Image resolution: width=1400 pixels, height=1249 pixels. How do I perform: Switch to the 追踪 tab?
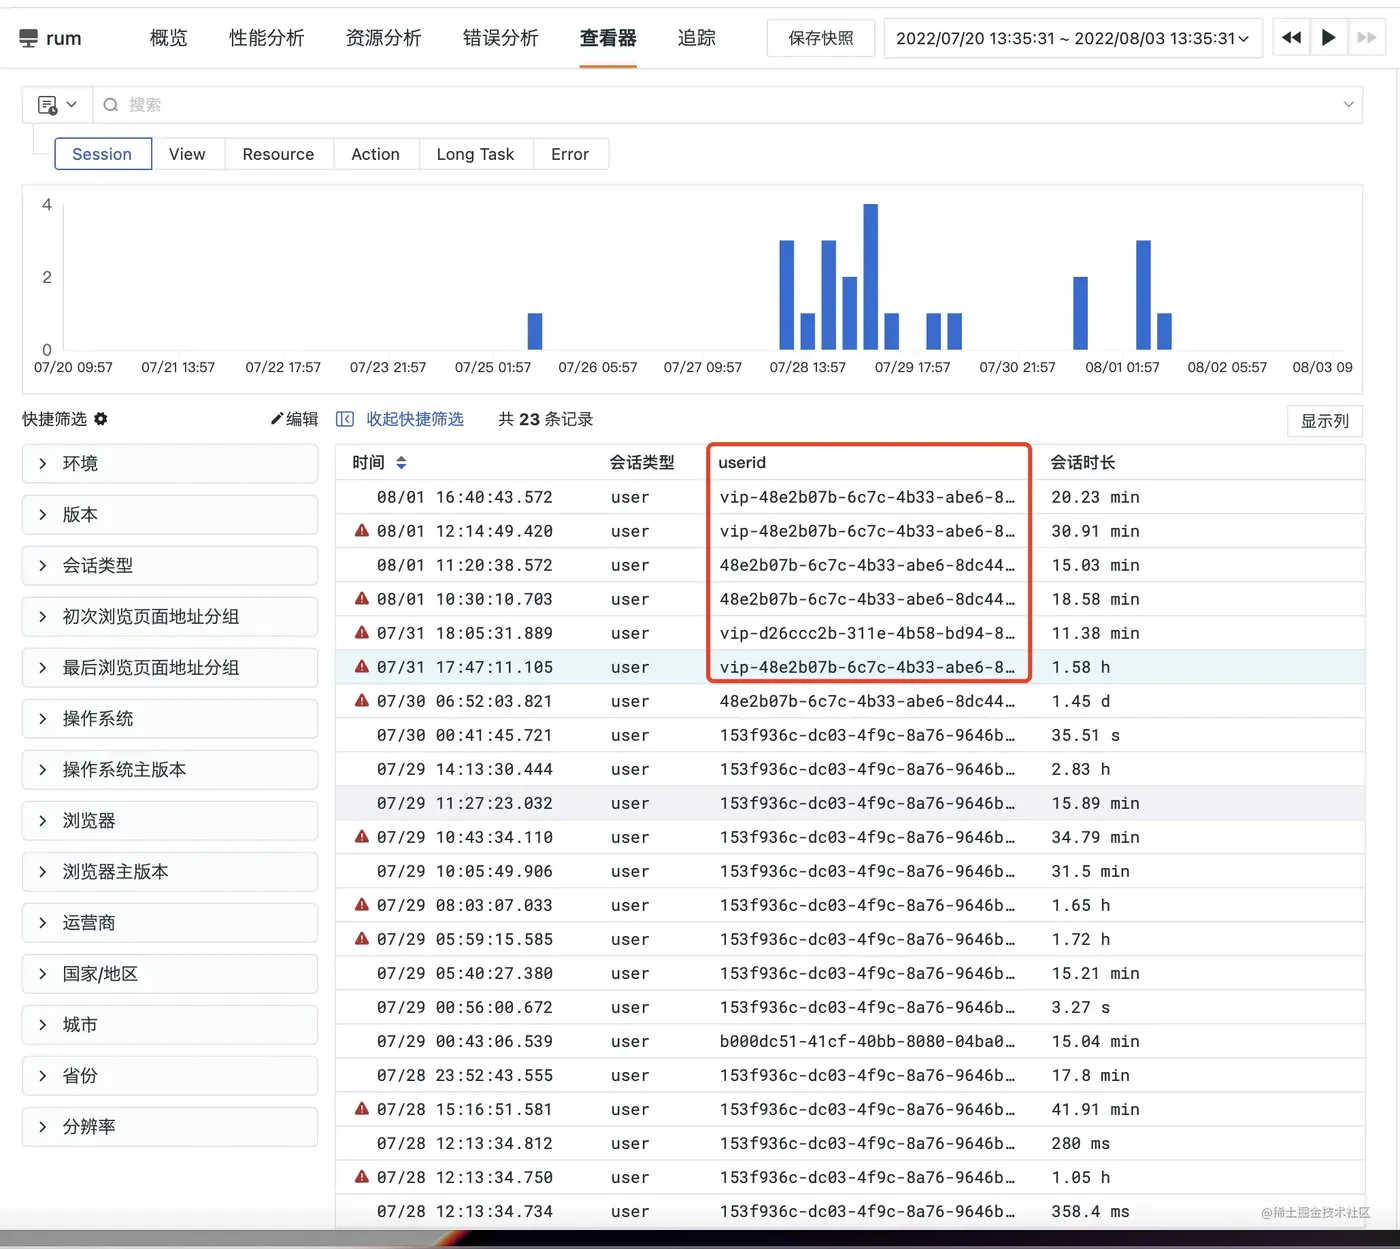[696, 38]
